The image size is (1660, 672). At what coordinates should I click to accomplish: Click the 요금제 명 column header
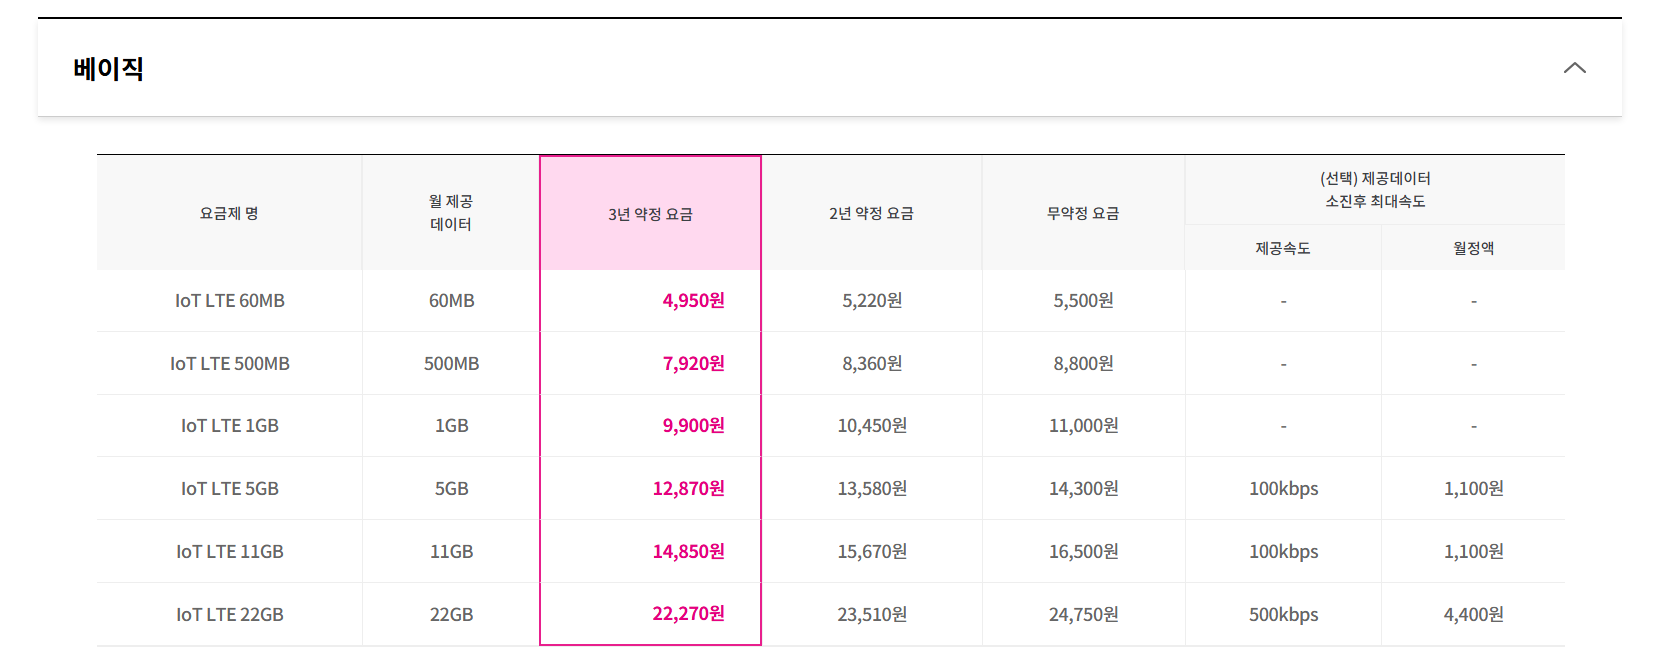point(229,213)
